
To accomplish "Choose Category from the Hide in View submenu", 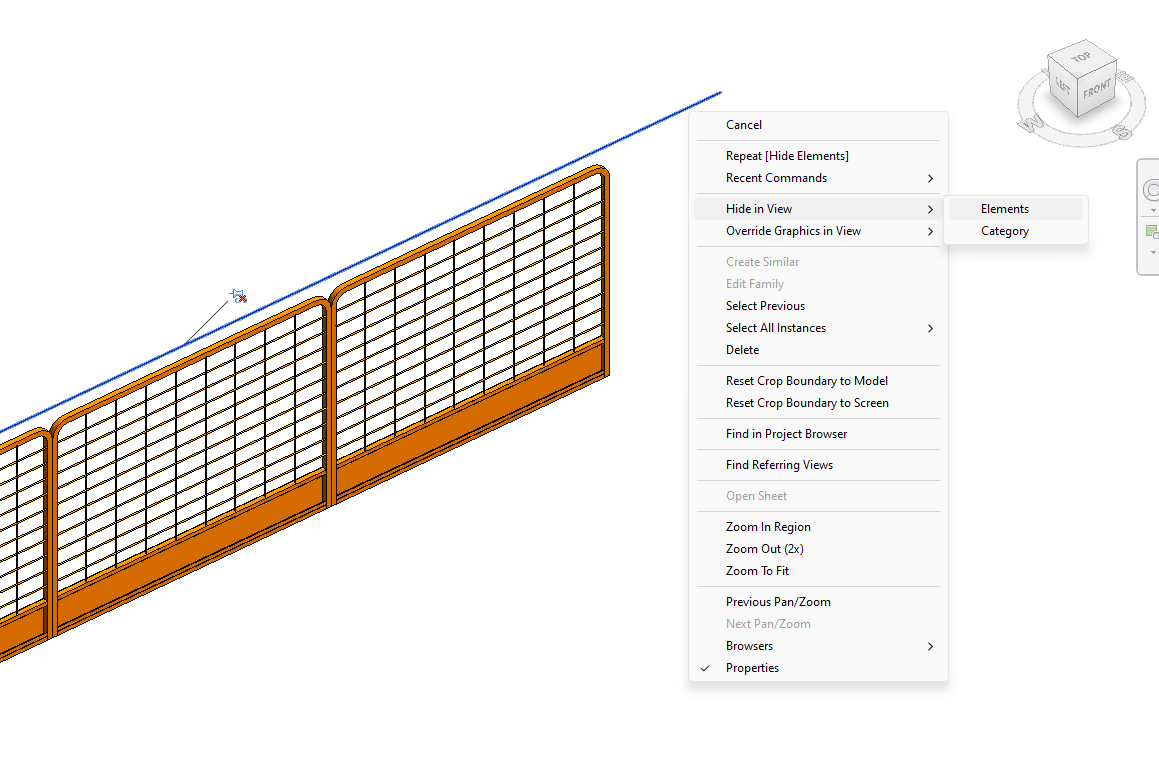I will (x=1005, y=230).
